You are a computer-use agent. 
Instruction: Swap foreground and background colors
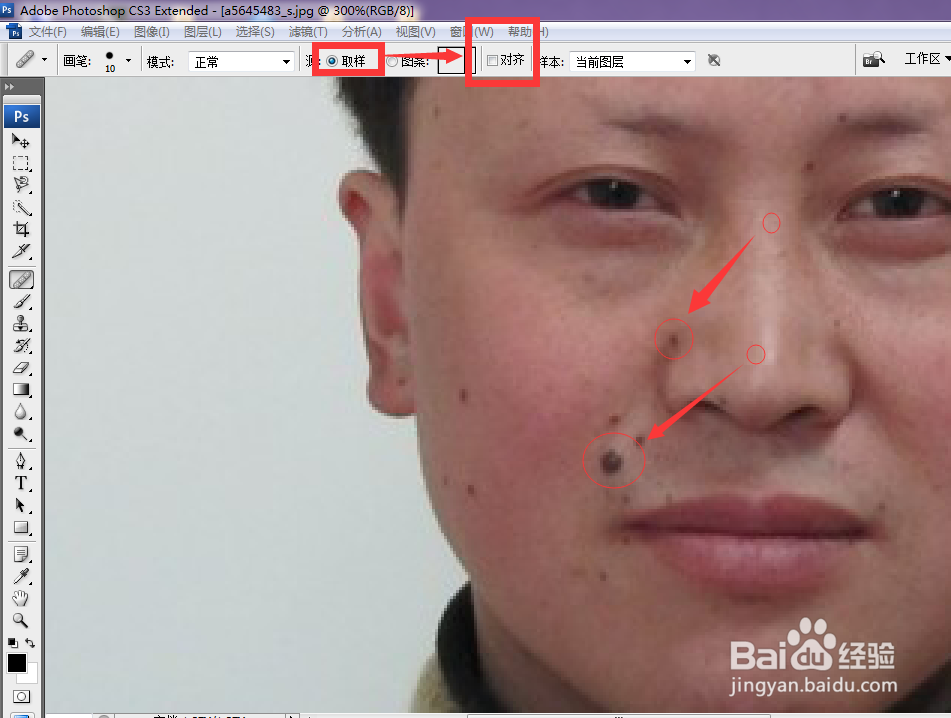click(x=30, y=643)
